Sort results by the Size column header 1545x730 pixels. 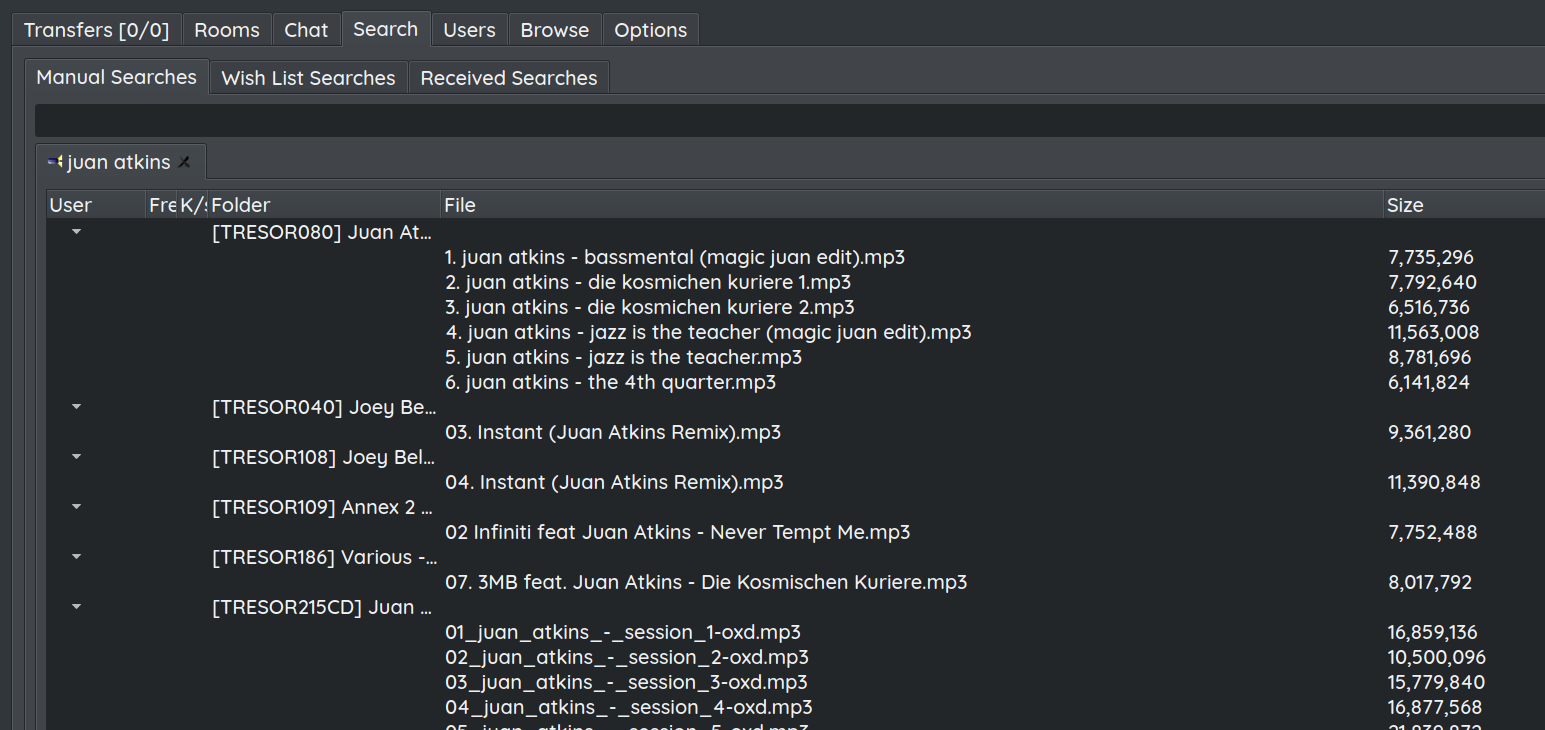click(1464, 205)
